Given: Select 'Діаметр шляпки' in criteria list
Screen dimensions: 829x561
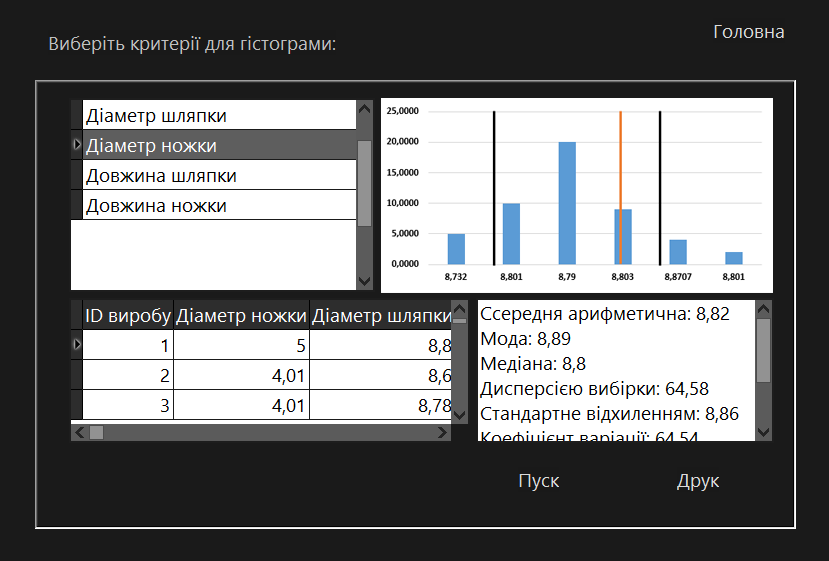Looking at the screenshot, I should point(218,115).
